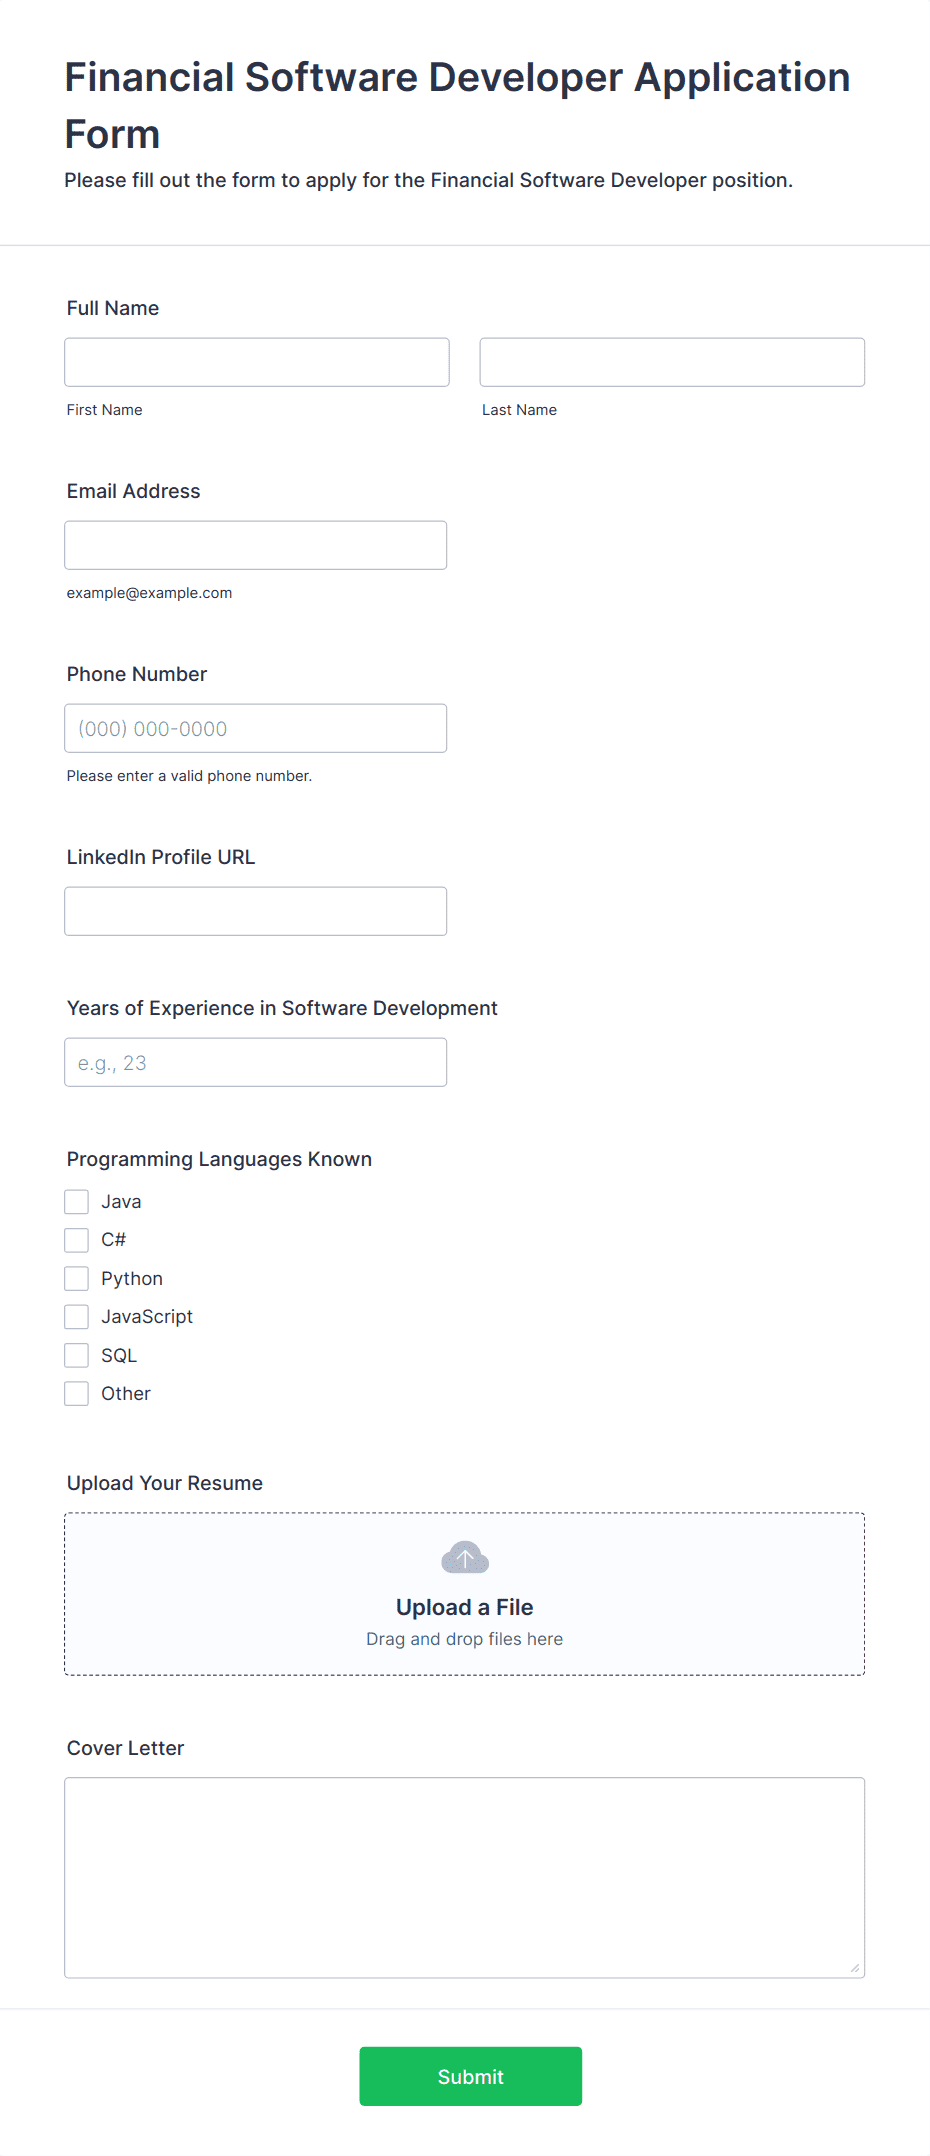Viewport: 930px width, 2156px height.
Task: Select the Email Address input
Action: 256,545
